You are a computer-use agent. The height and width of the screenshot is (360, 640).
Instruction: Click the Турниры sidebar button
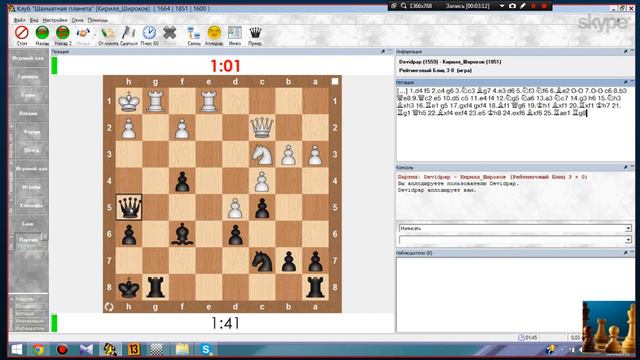point(28,77)
